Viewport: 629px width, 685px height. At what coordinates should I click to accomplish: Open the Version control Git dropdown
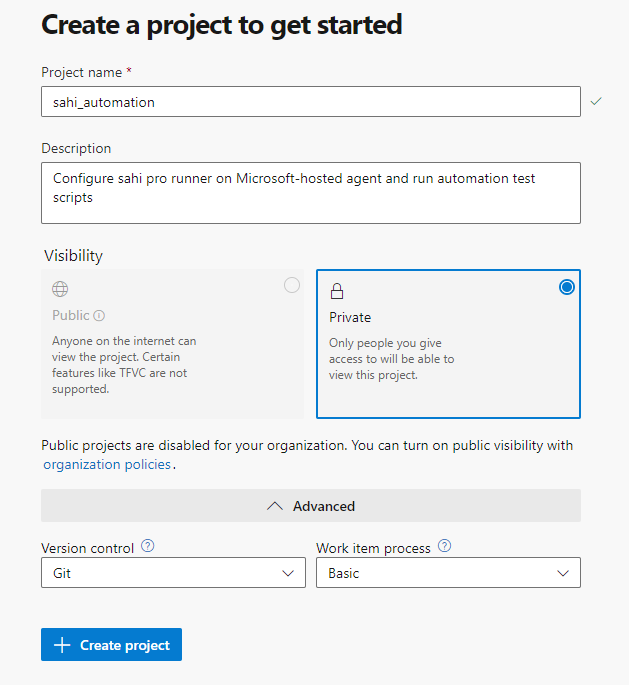[173, 573]
